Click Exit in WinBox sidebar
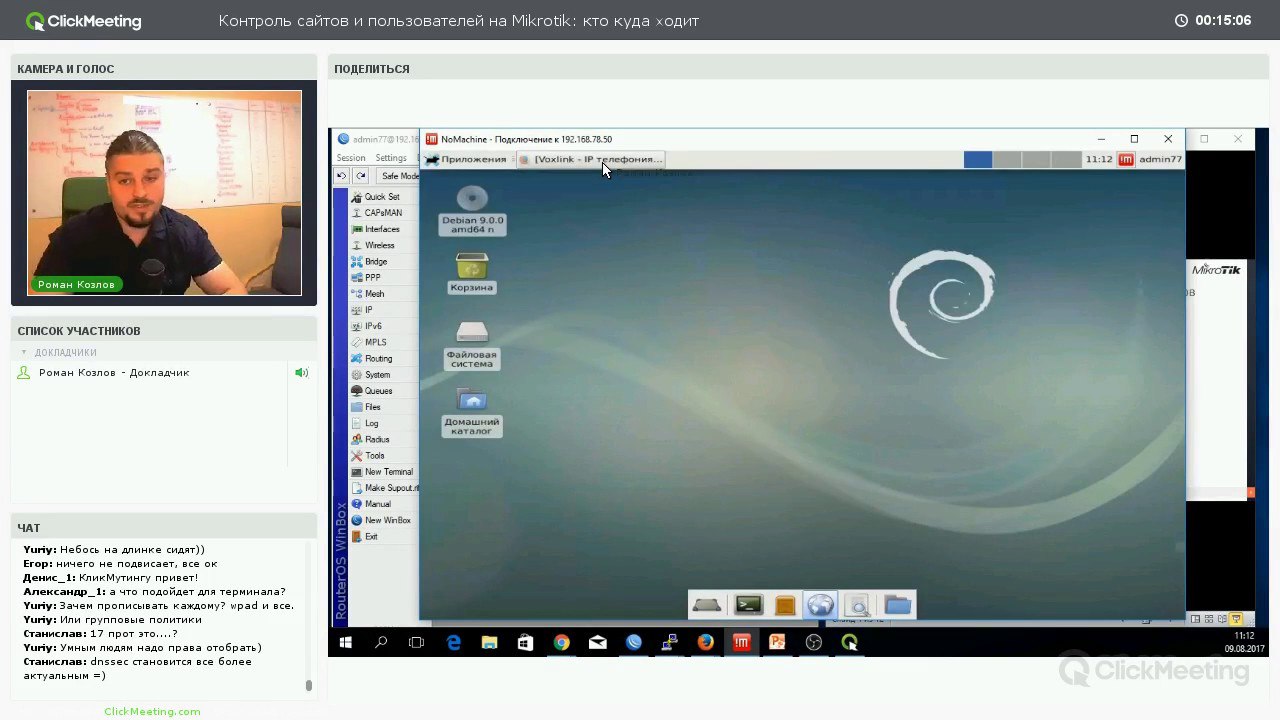 pyautogui.click(x=365, y=537)
